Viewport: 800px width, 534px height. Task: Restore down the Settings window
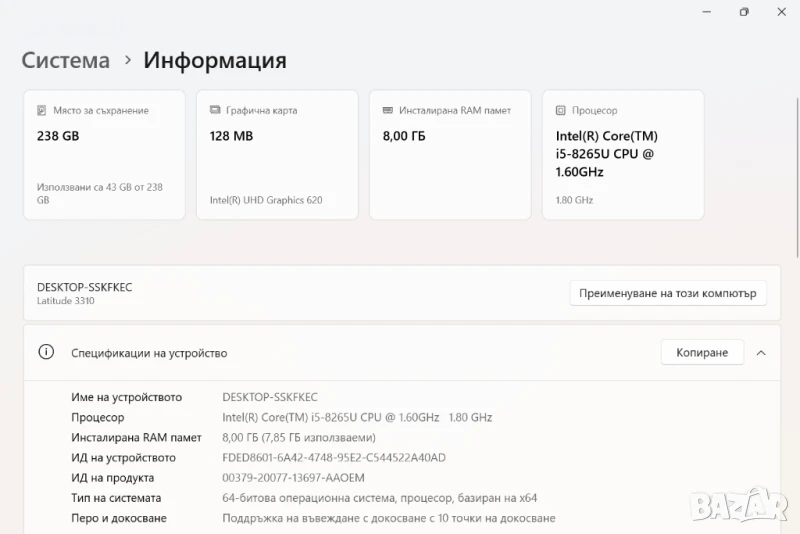click(x=744, y=12)
